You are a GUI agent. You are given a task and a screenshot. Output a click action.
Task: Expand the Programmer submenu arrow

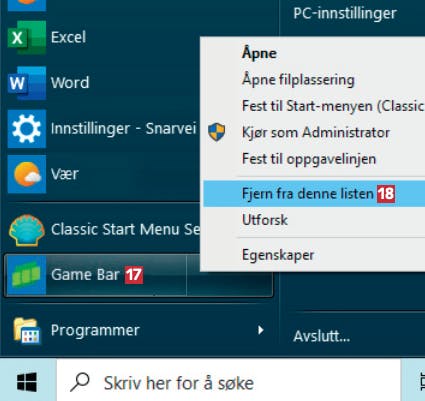[x=261, y=330]
